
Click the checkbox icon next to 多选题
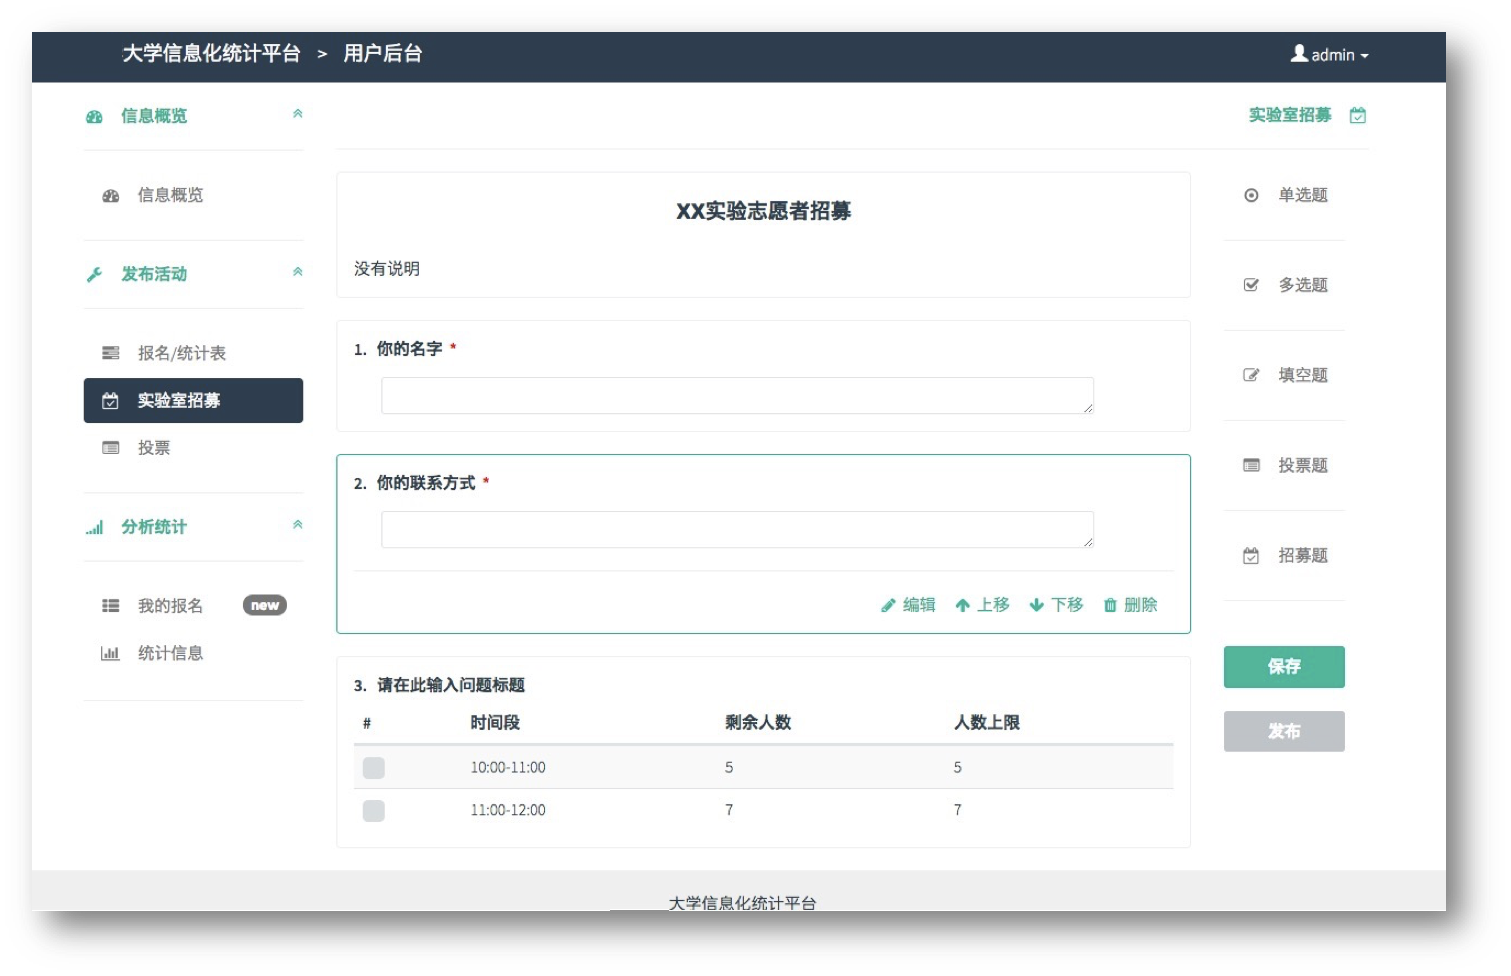point(1251,285)
